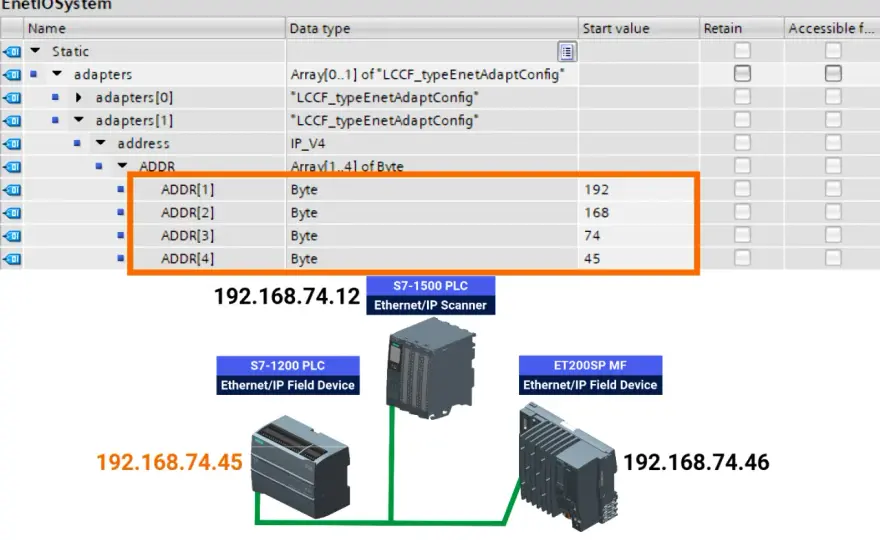Image resolution: width=880 pixels, height=540 pixels.
Task: Click the Accessible f... column header
Action: coord(832,28)
